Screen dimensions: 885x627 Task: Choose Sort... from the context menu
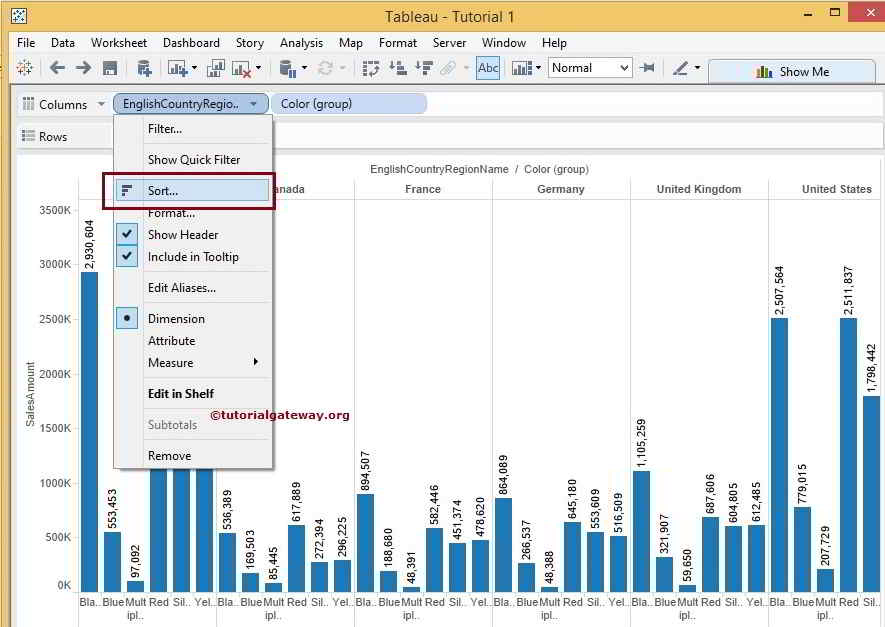tap(163, 190)
